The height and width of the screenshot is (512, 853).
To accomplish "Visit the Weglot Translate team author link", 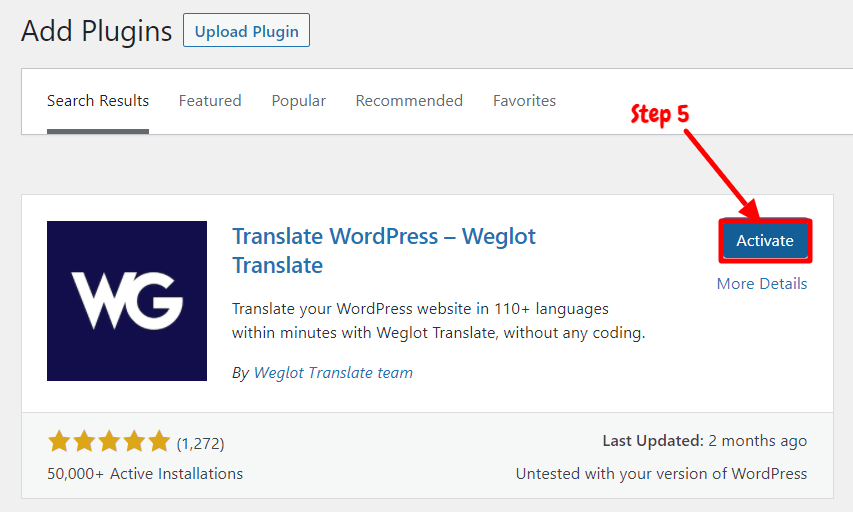I will 333,373.
